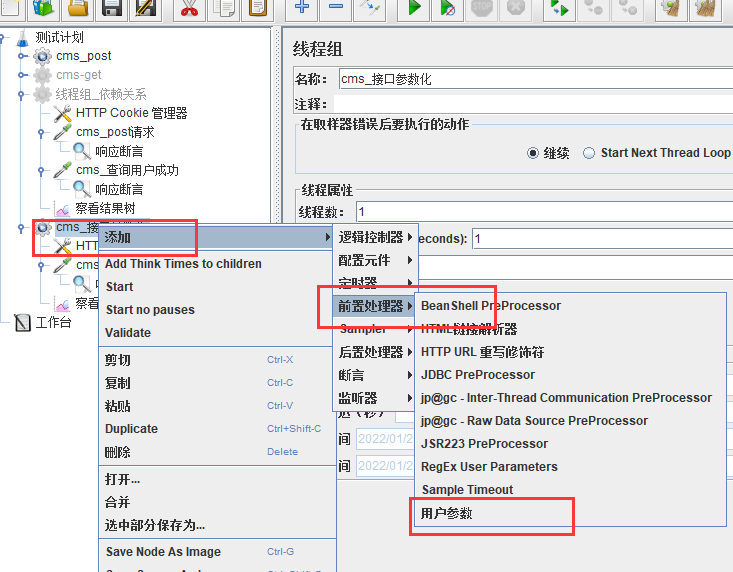Image resolution: width=733 pixels, height=572 pixels.
Task: Select the 继续 radio button
Action: click(x=532, y=153)
